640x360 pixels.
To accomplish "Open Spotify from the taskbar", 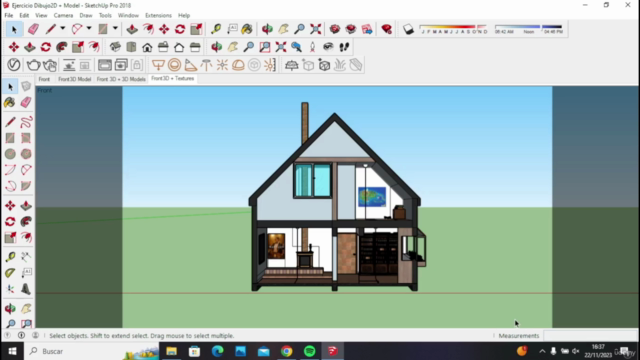I will 310,351.
